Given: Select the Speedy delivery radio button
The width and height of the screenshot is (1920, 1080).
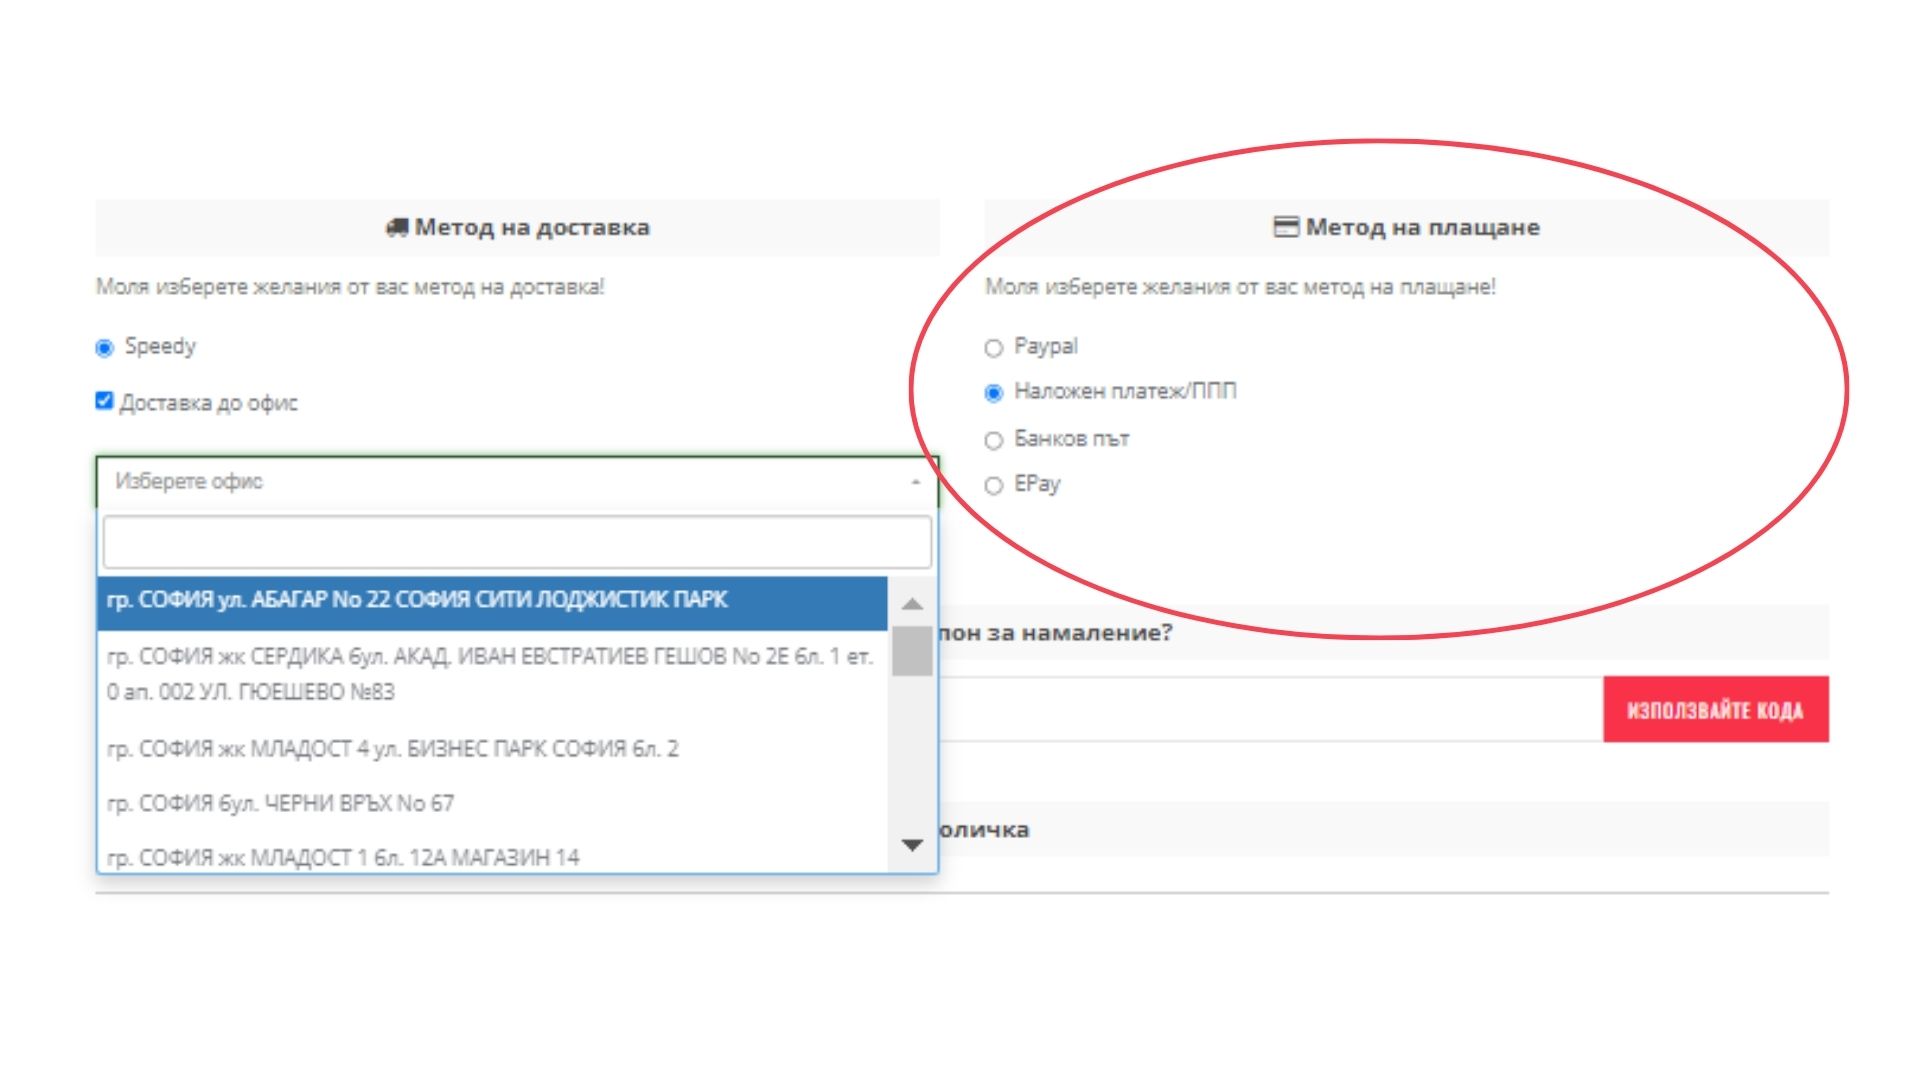Looking at the screenshot, I should pyautogui.click(x=104, y=348).
